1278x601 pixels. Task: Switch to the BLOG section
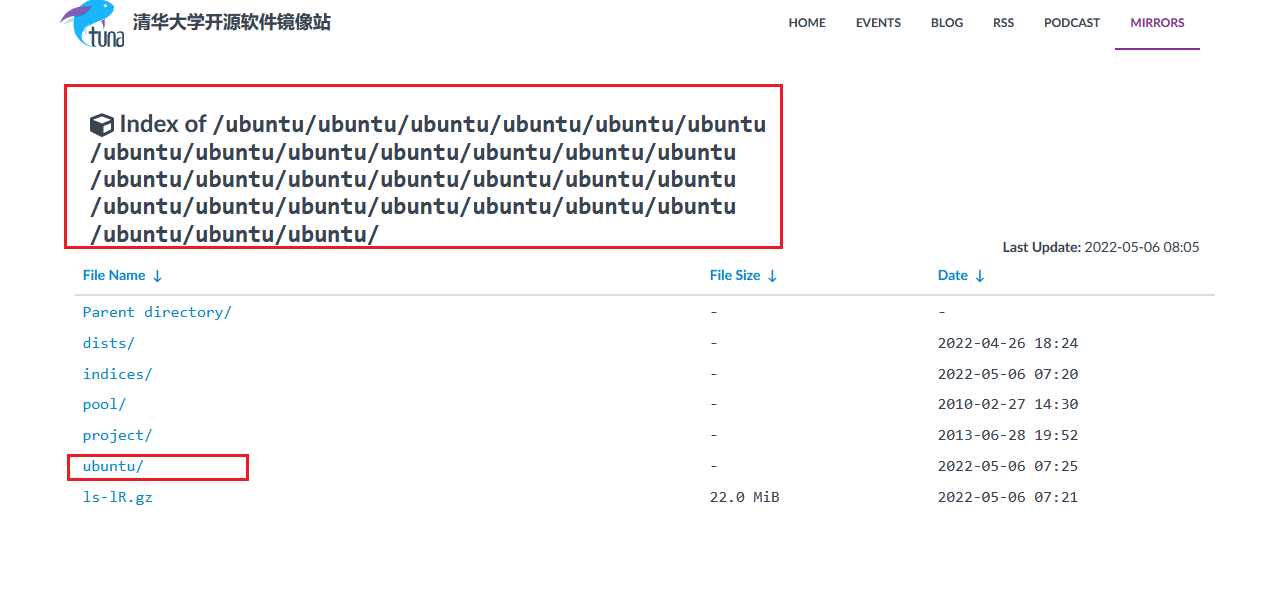coord(945,22)
